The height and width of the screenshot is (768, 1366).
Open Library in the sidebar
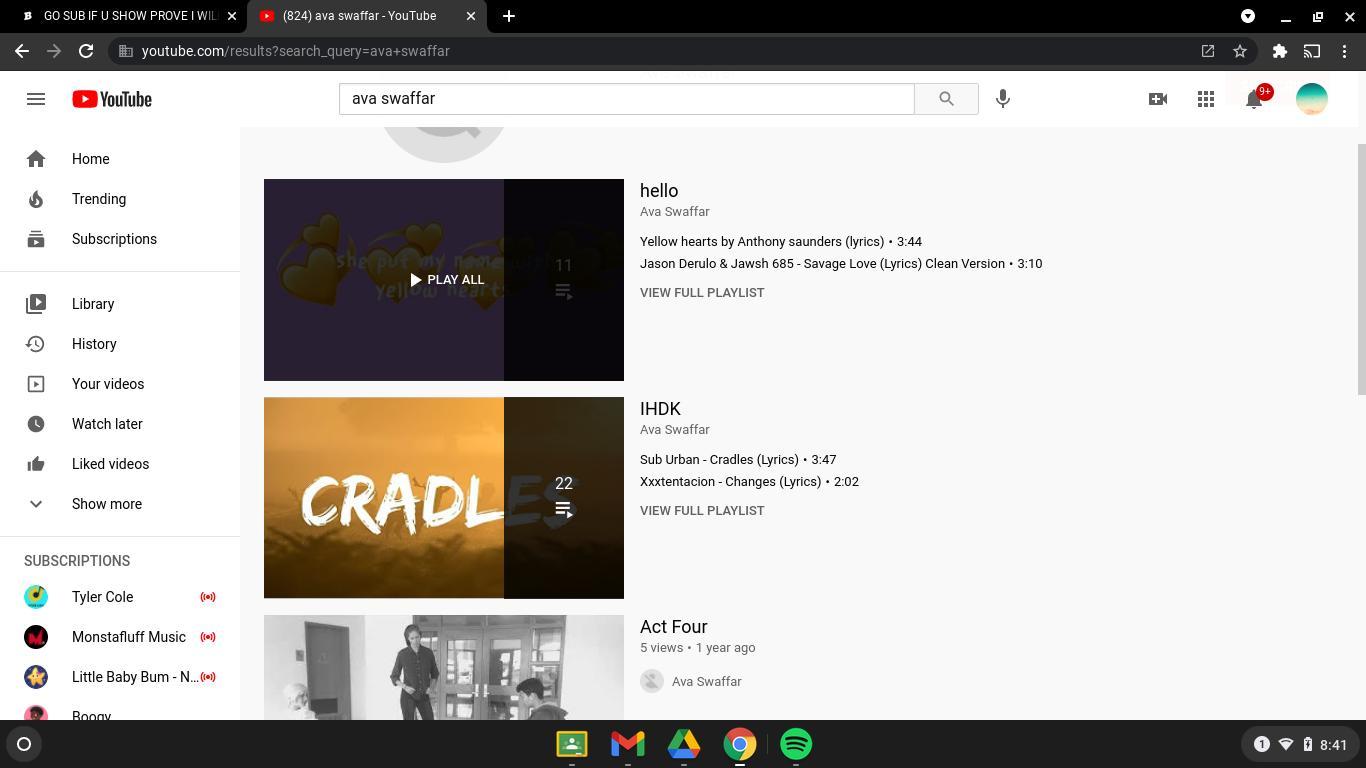[x=120, y=304]
